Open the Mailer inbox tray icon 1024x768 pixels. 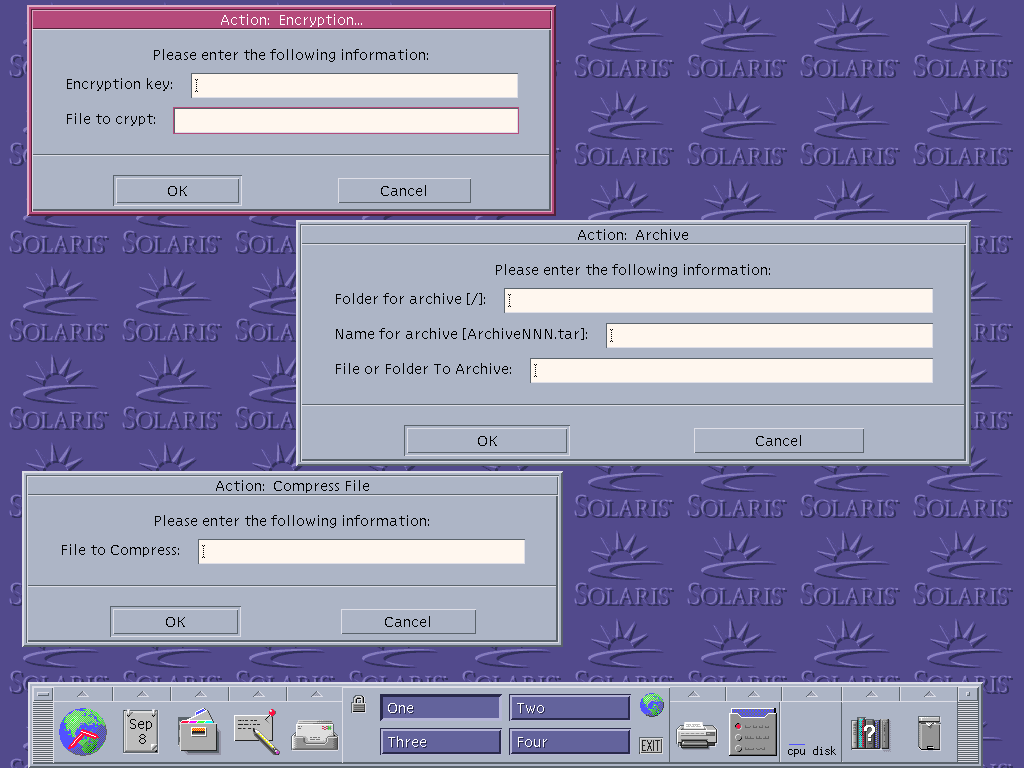[x=315, y=734]
